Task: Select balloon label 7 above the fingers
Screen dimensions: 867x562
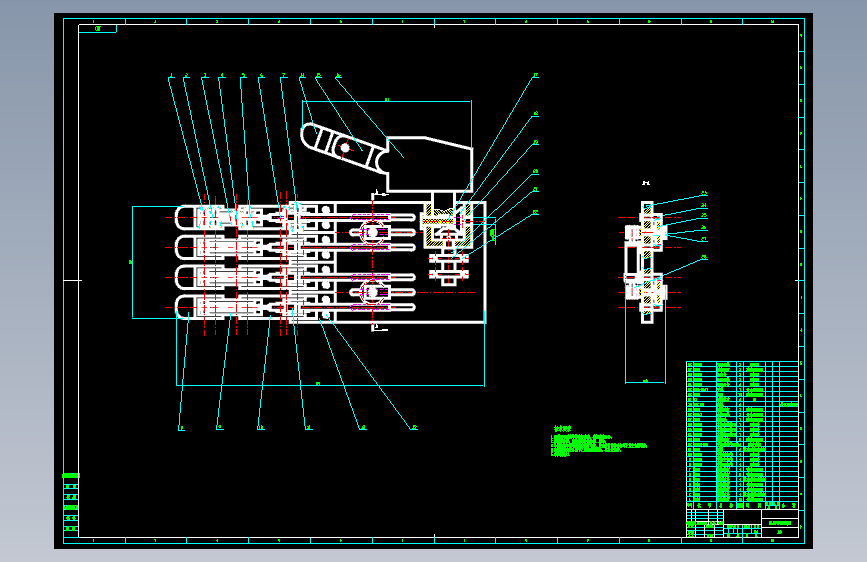Action: [284, 76]
